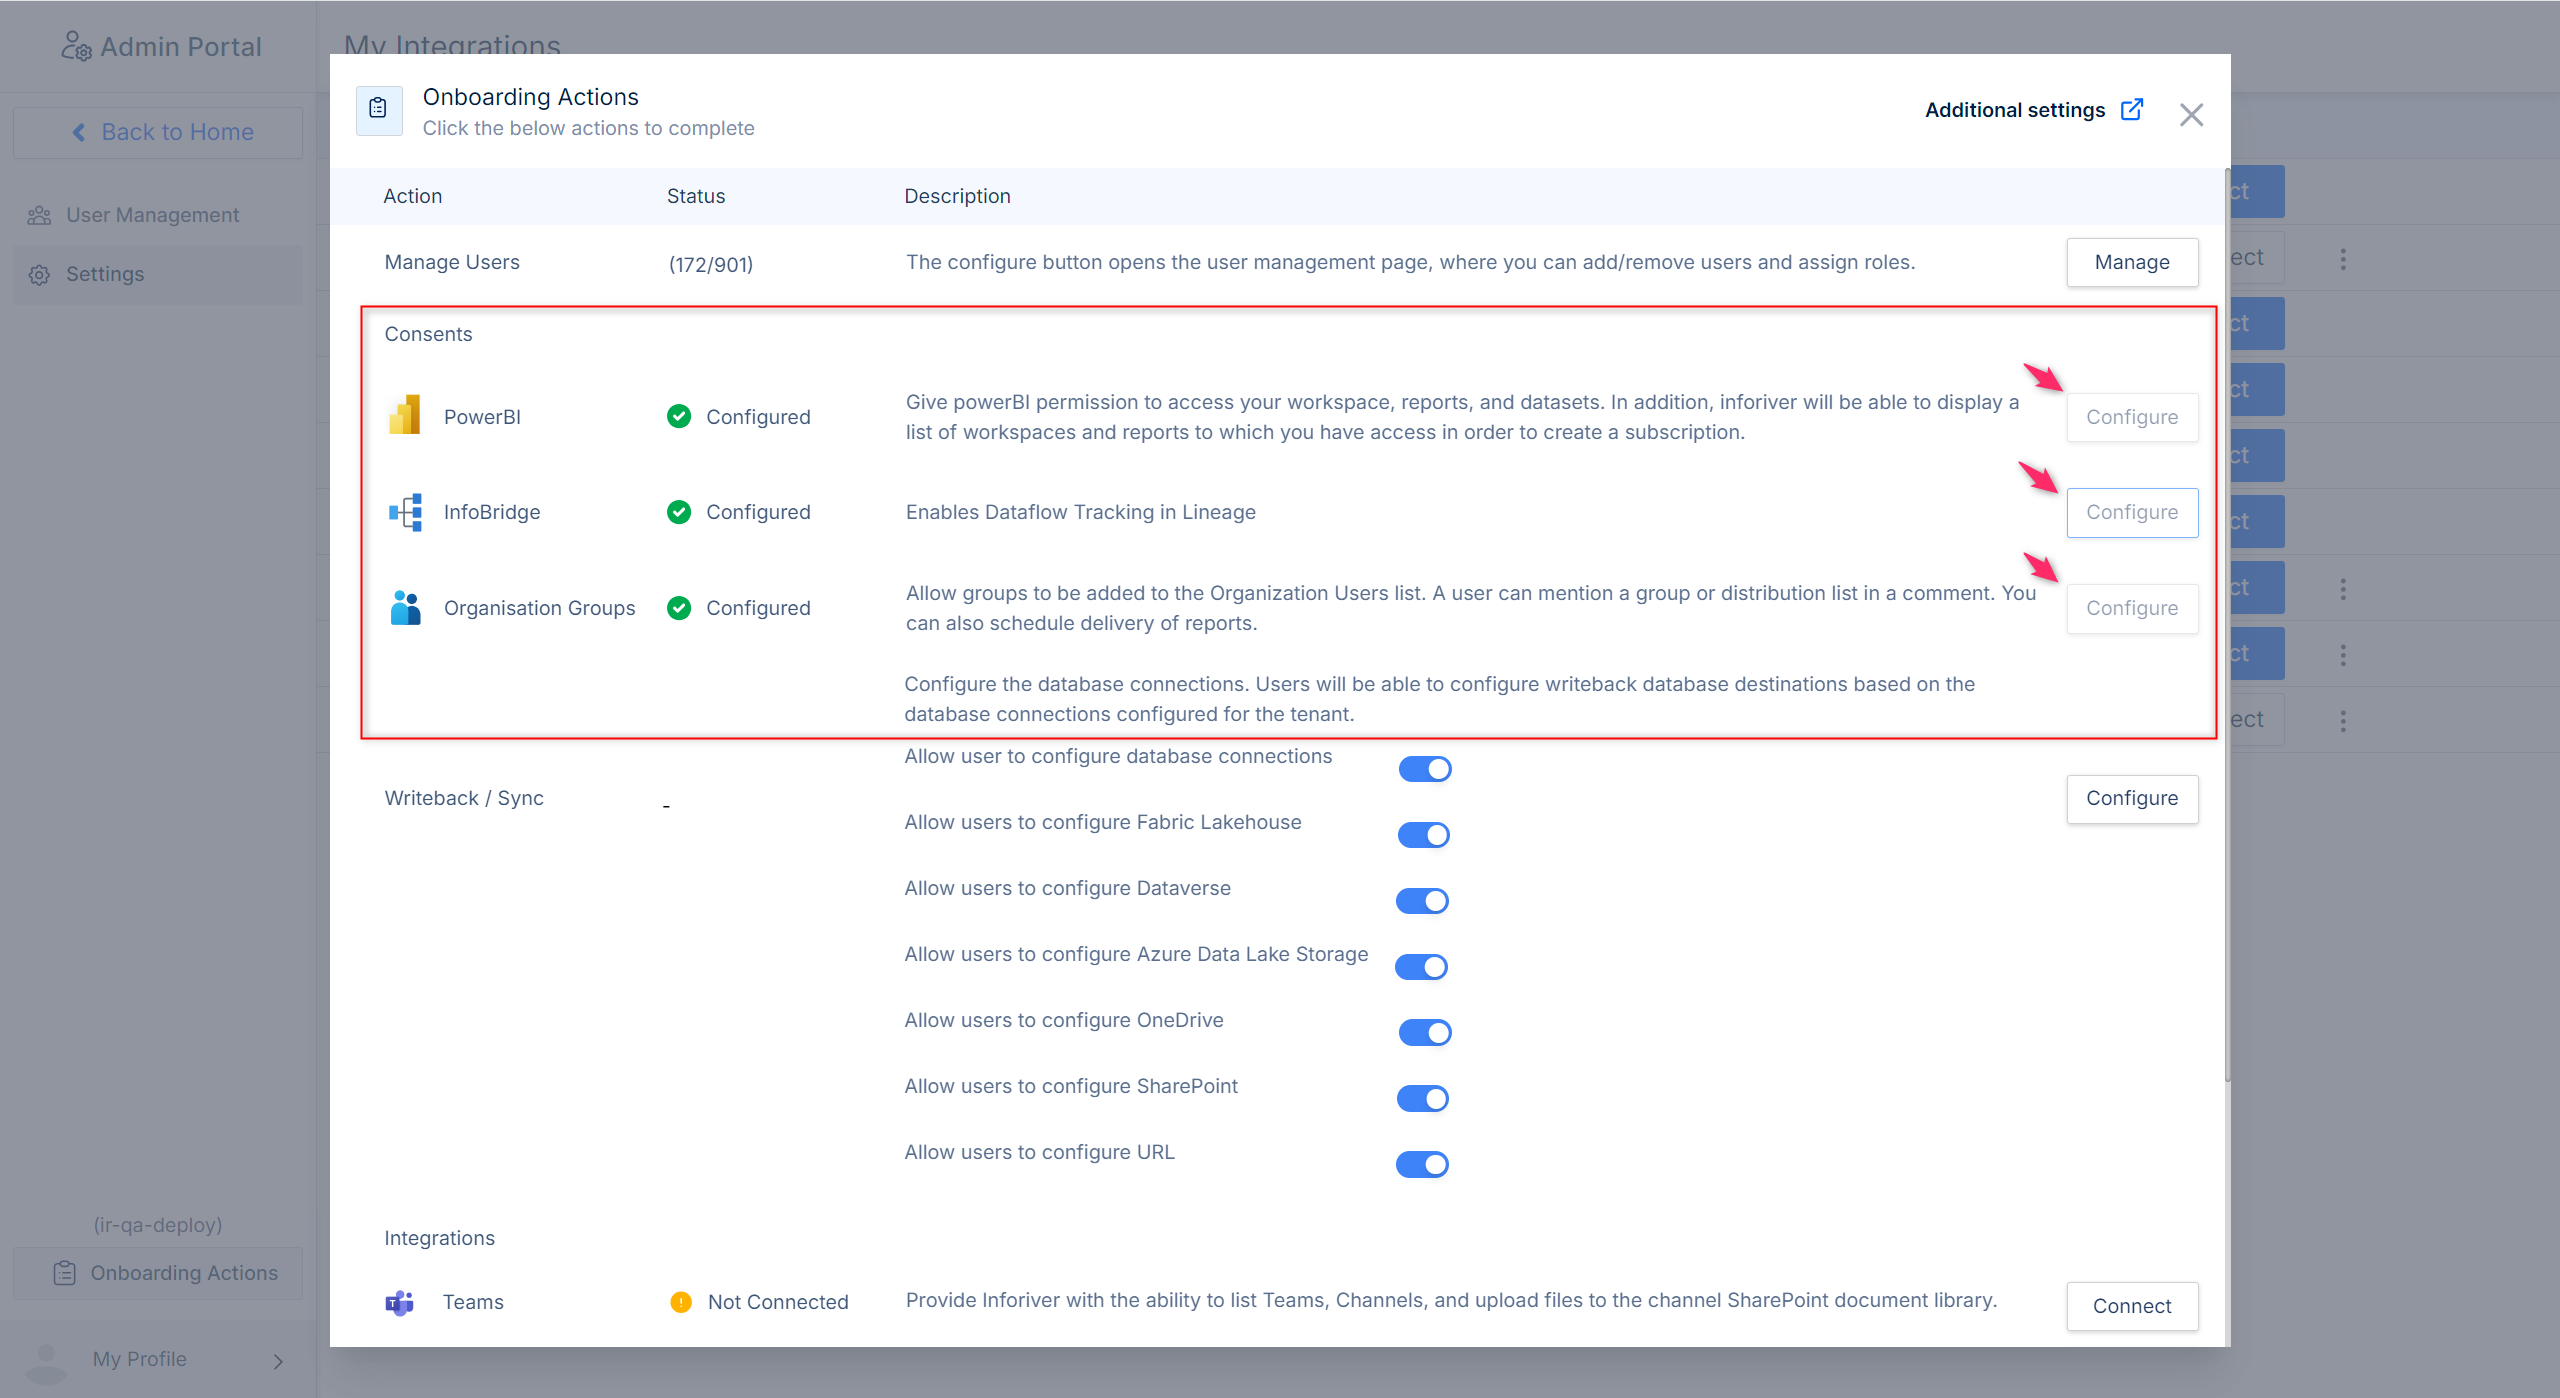Toggle Allow users to configure URL switch

click(1422, 1165)
